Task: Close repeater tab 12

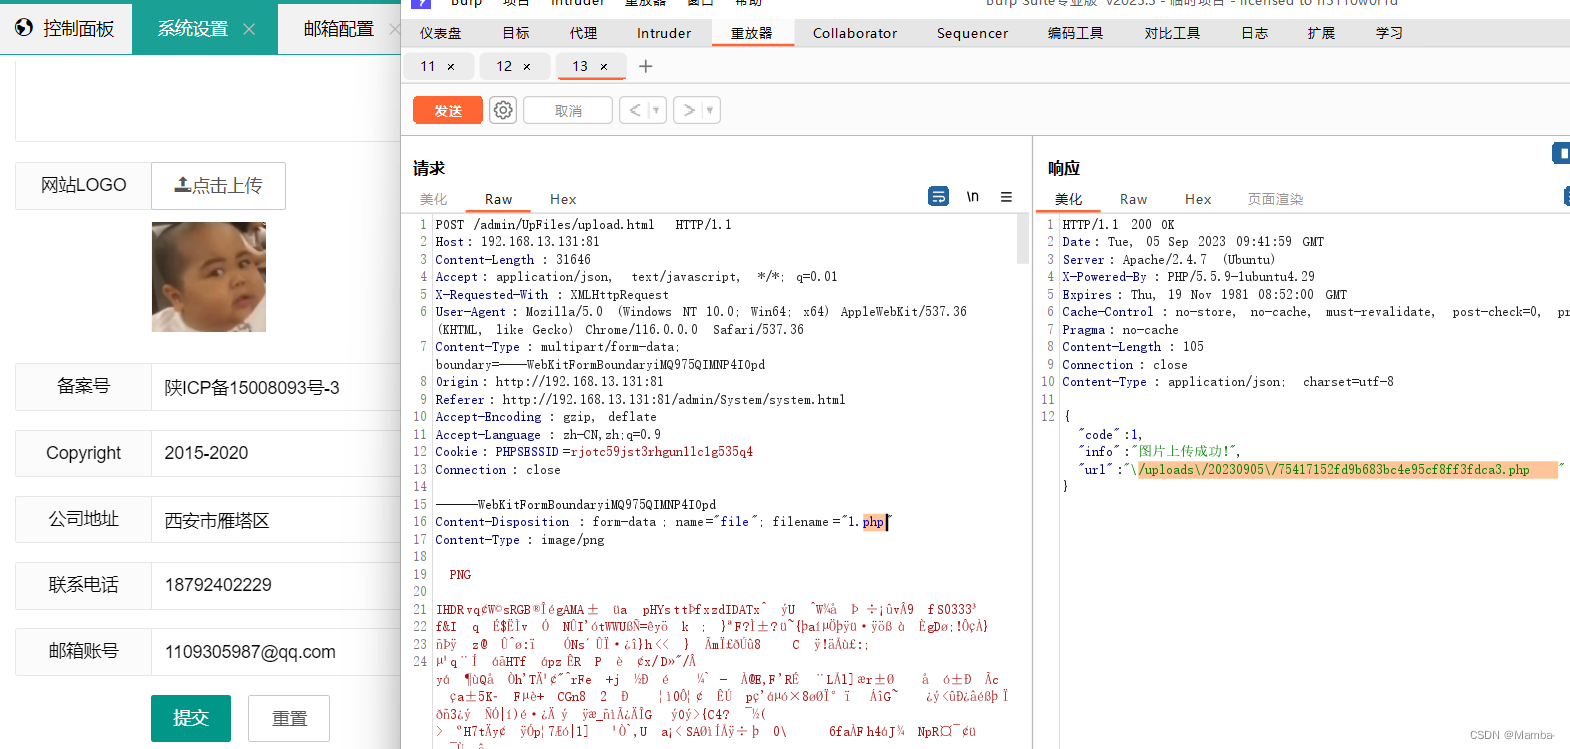Action: coord(527,67)
